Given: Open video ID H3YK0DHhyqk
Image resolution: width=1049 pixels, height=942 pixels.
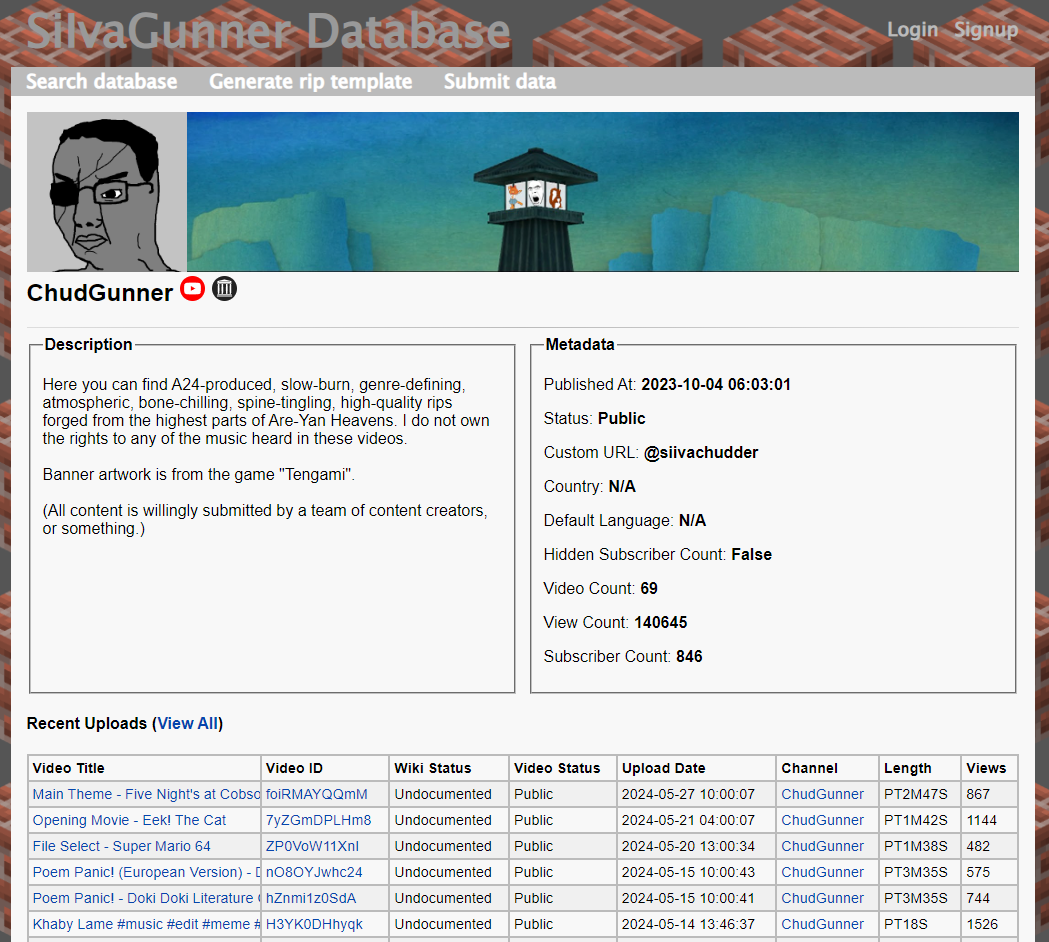Looking at the screenshot, I should (314, 925).
